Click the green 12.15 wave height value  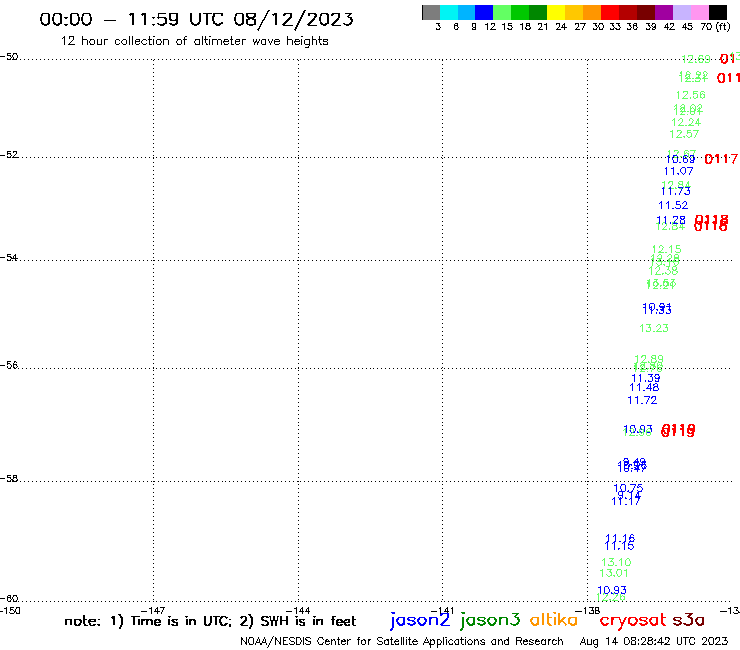coord(666,249)
